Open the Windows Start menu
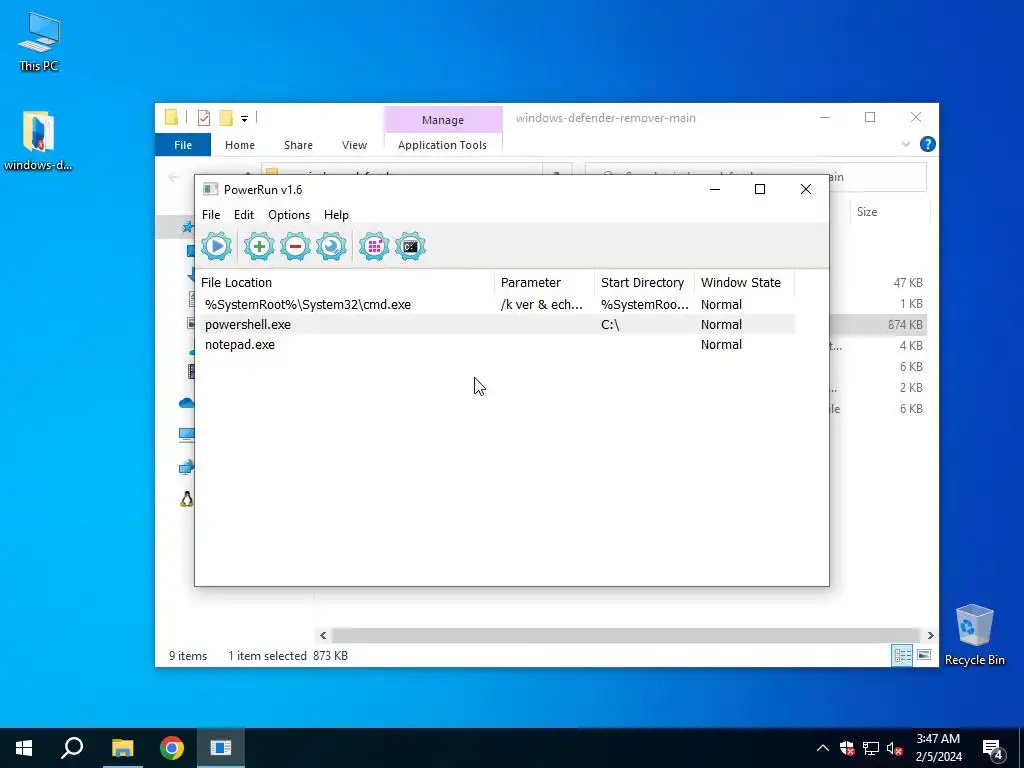Screen dimensions: 1024x768 click(x=24, y=748)
